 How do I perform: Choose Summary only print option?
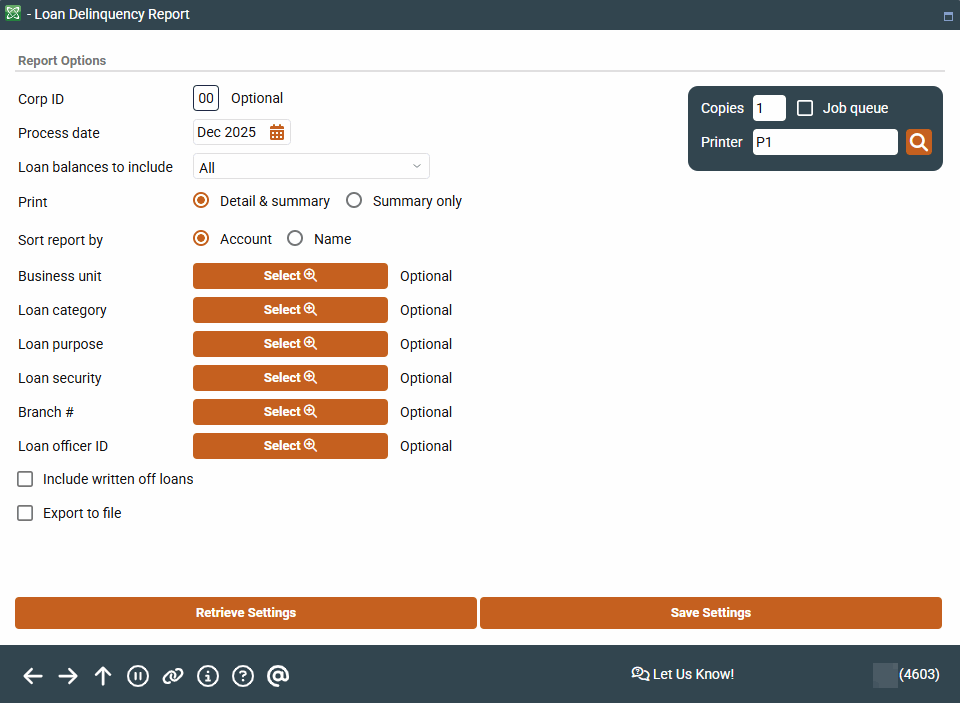coord(354,201)
